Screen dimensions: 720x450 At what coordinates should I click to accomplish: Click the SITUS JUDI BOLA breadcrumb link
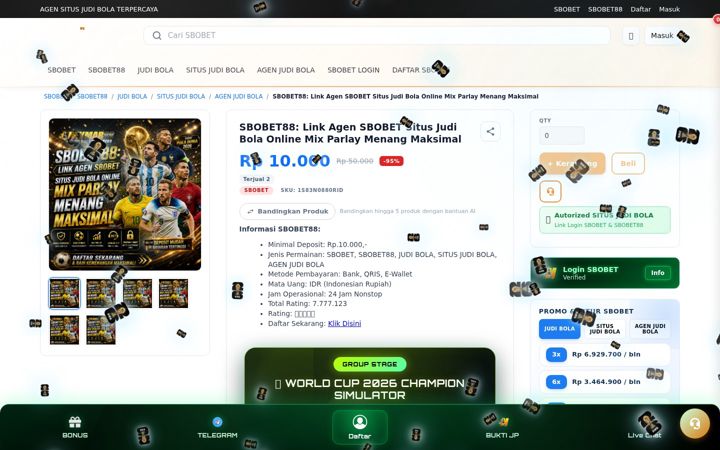[181, 96]
